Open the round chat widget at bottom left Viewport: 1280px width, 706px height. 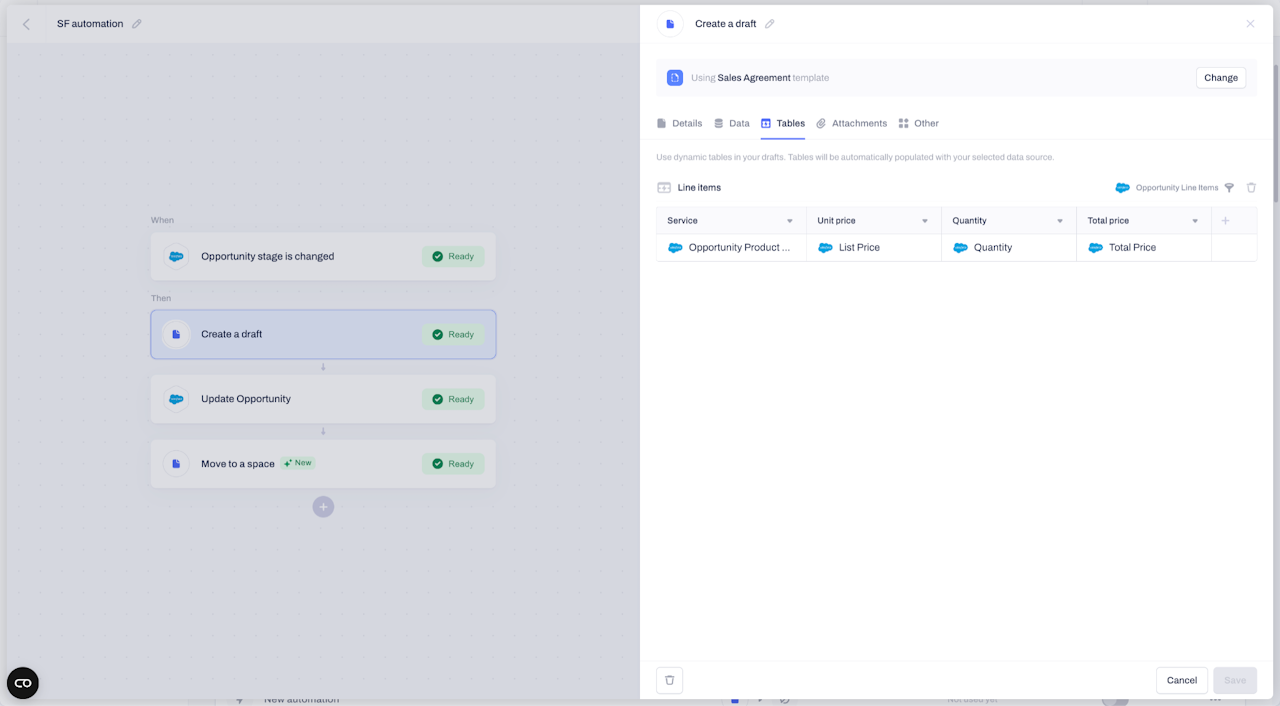point(23,683)
